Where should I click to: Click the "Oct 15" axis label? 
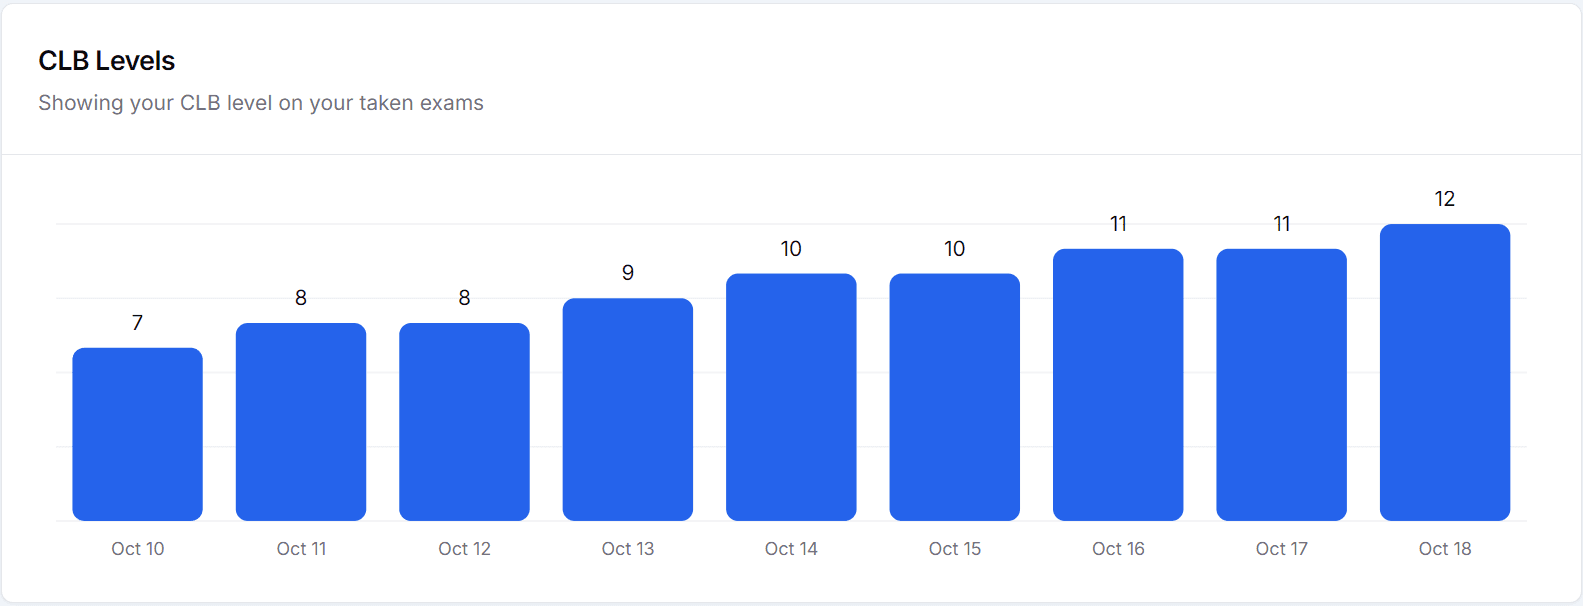point(955,549)
